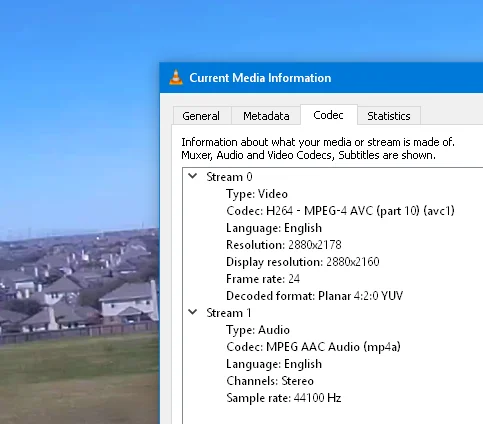Screen dimensions: 483x424
Task: Select the Channels: Stereo row
Action: tap(270, 381)
